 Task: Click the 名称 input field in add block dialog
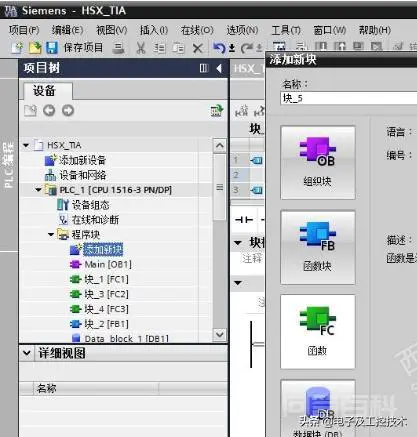[349, 98]
